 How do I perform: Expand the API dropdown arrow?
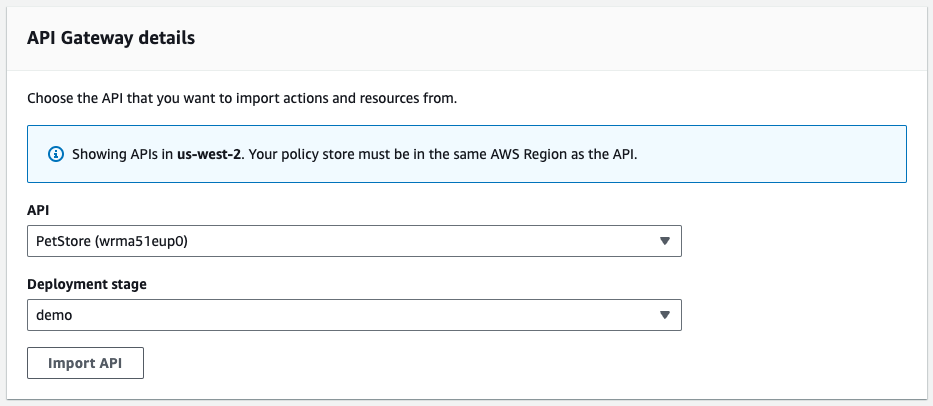(x=665, y=241)
